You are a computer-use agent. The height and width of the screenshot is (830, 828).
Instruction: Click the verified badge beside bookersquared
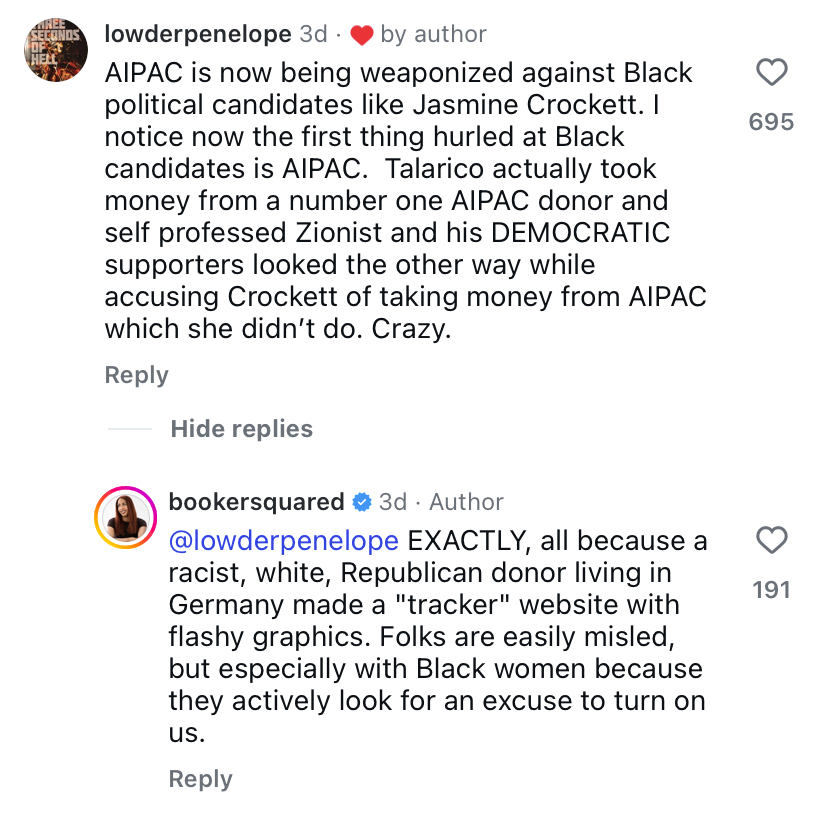click(363, 502)
